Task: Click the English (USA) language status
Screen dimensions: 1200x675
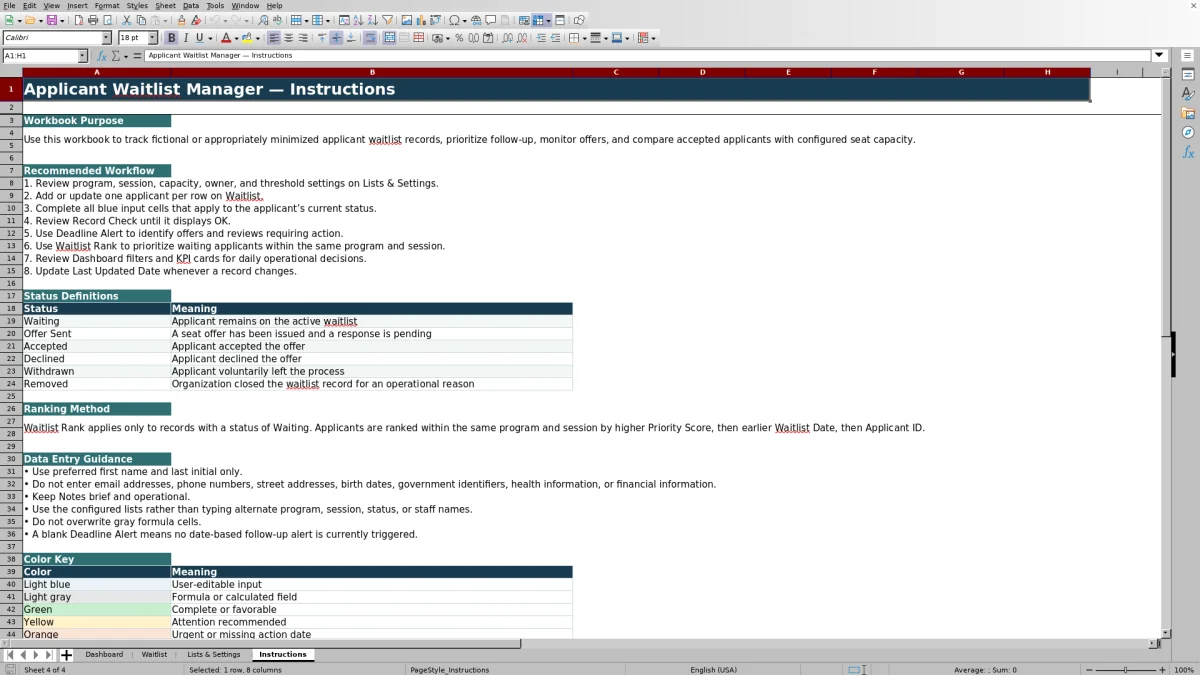Action: click(x=713, y=669)
